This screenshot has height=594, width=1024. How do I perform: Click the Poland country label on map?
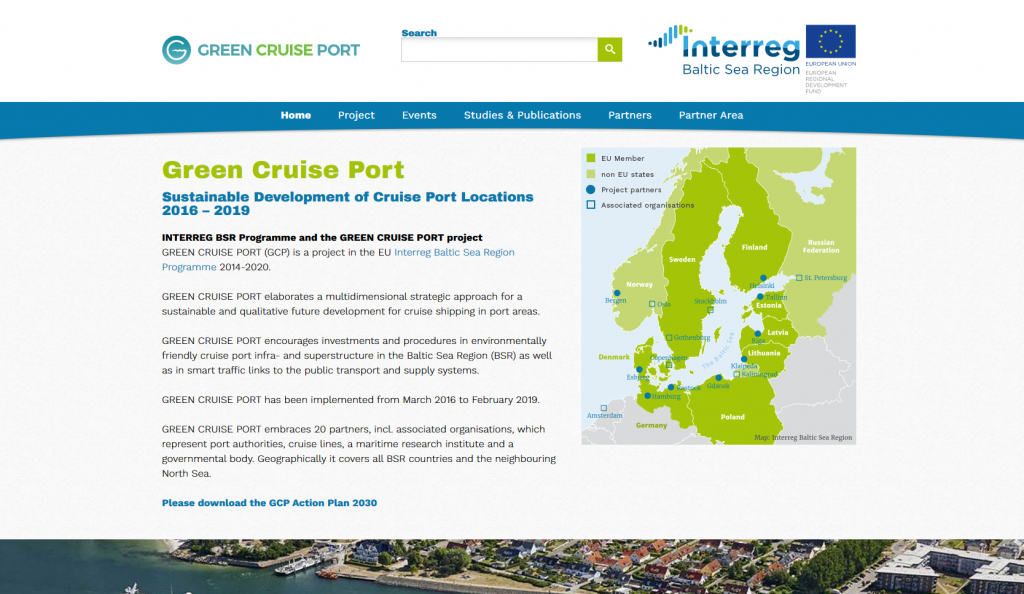point(733,416)
